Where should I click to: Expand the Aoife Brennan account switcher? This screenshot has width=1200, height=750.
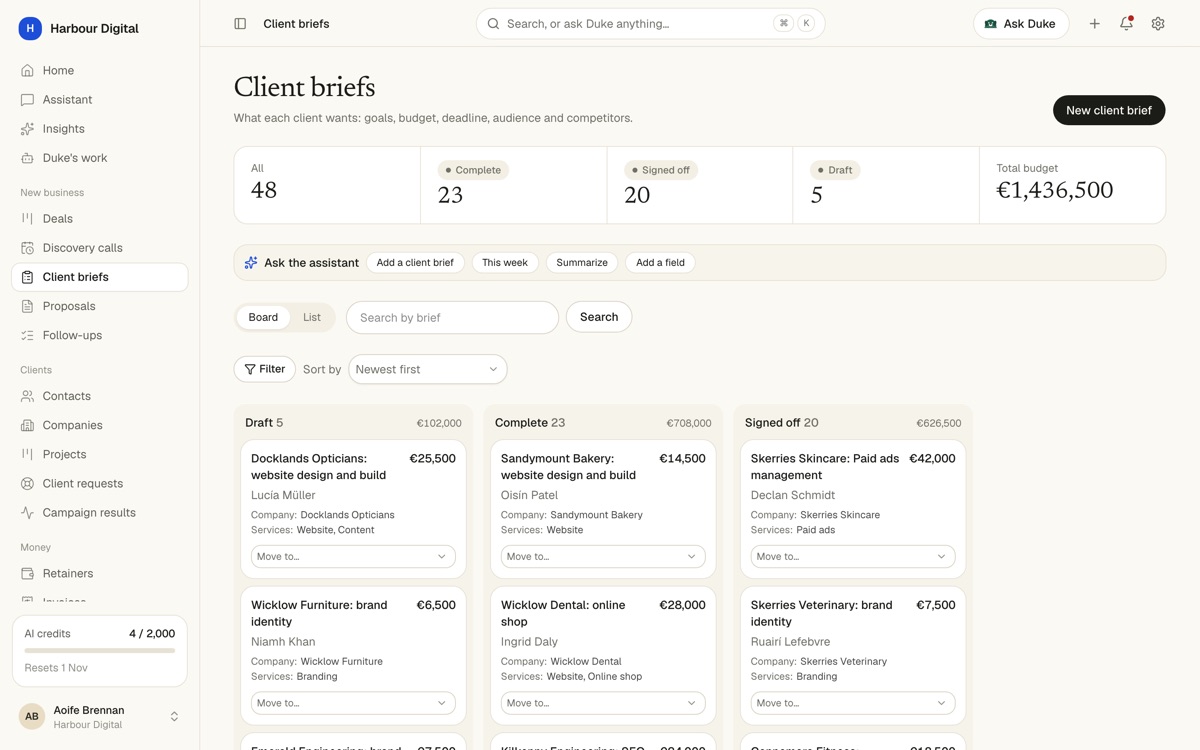point(174,716)
